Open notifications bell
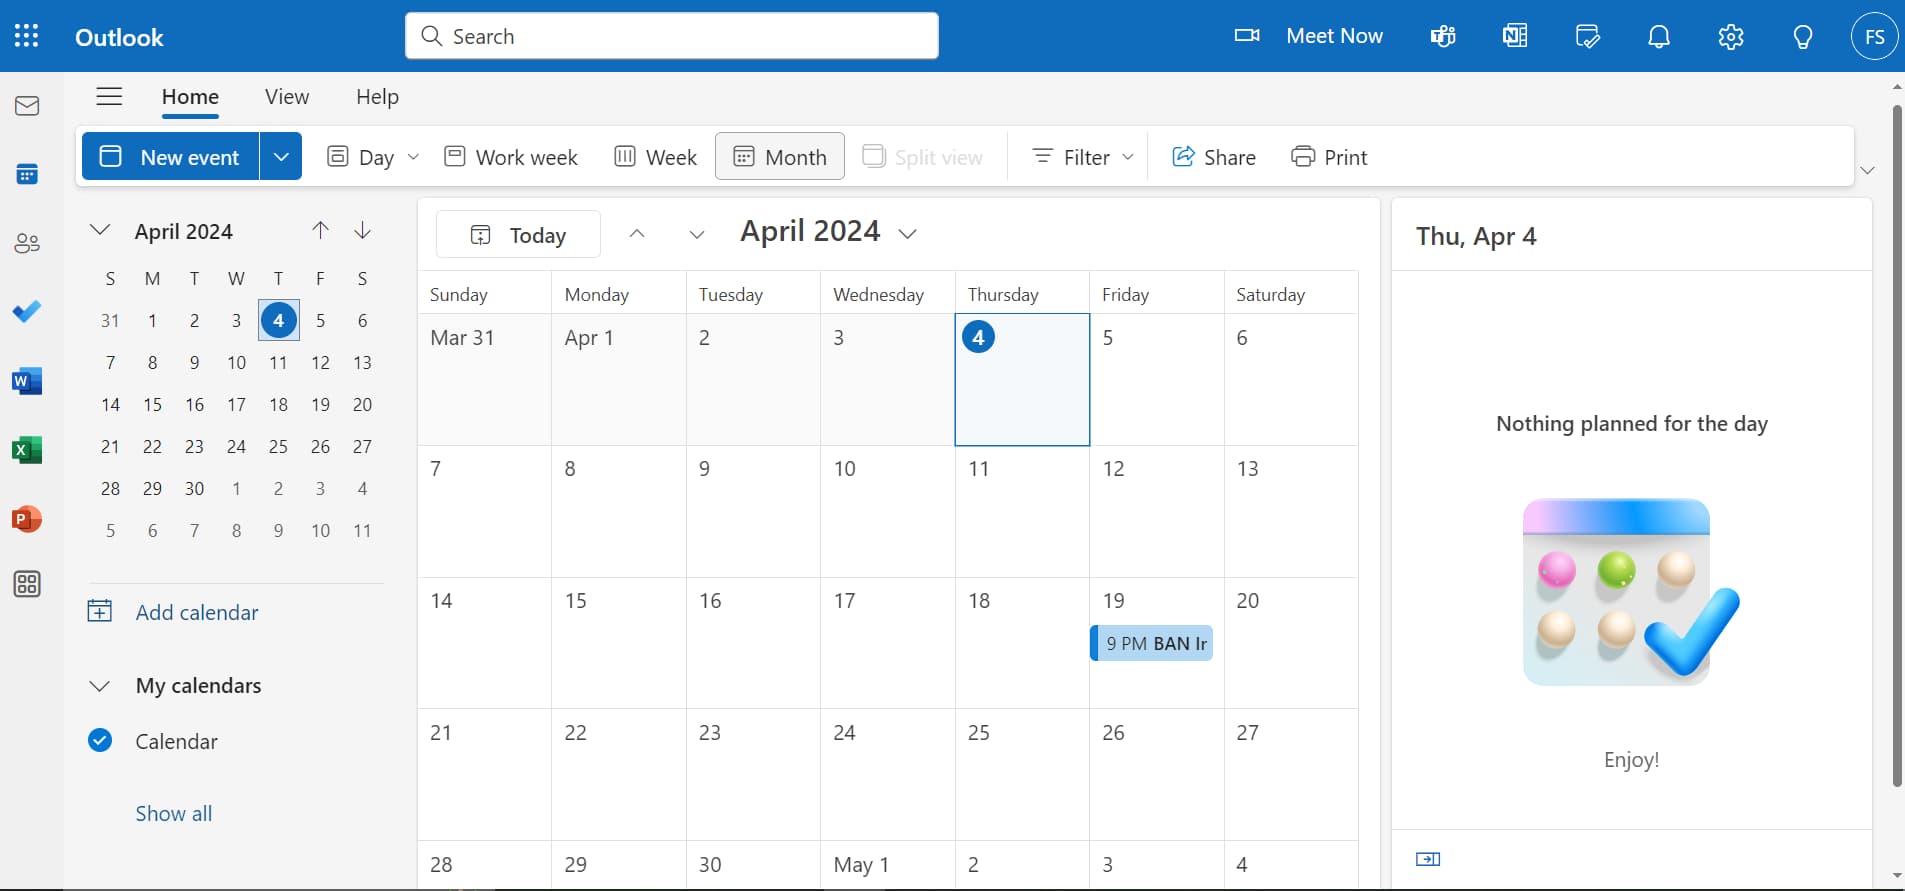 (x=1659, y=36)
